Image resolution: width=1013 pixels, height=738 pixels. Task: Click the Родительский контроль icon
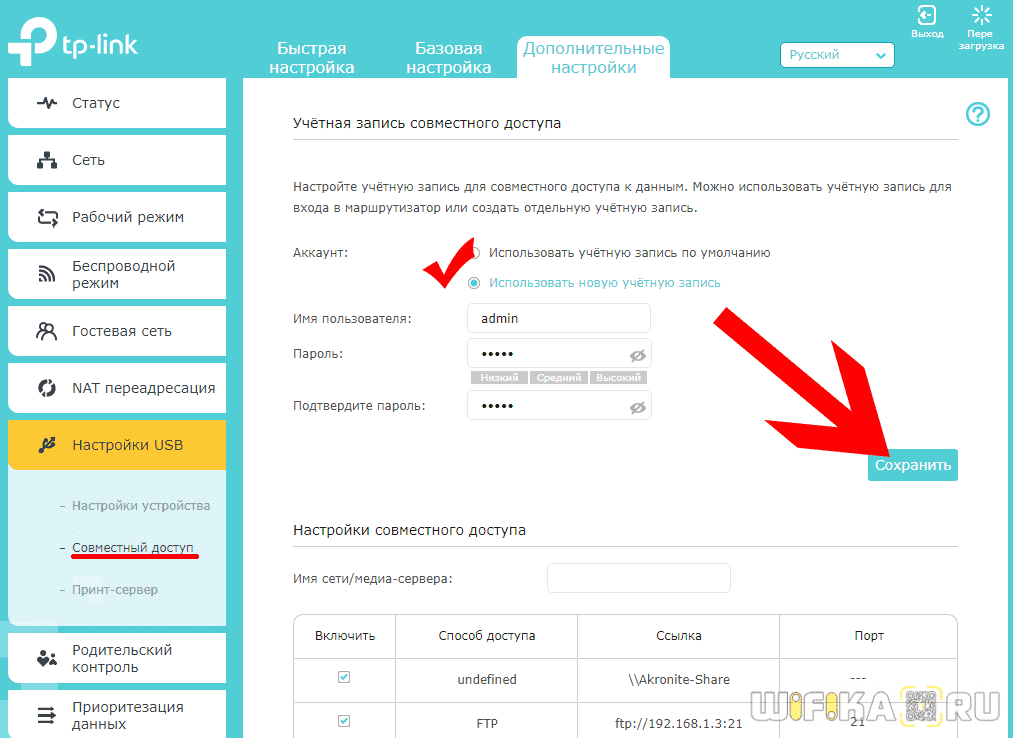click(x=47, y=658)
